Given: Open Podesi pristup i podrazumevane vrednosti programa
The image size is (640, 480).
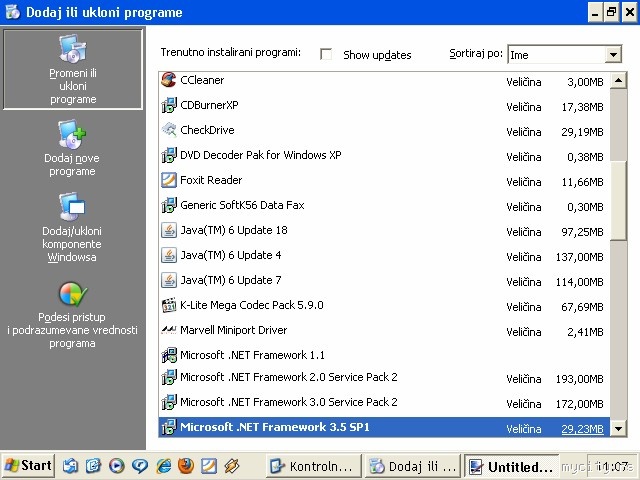Looking at the screenshot, I should pyautogui.click(x=72, y=315).
